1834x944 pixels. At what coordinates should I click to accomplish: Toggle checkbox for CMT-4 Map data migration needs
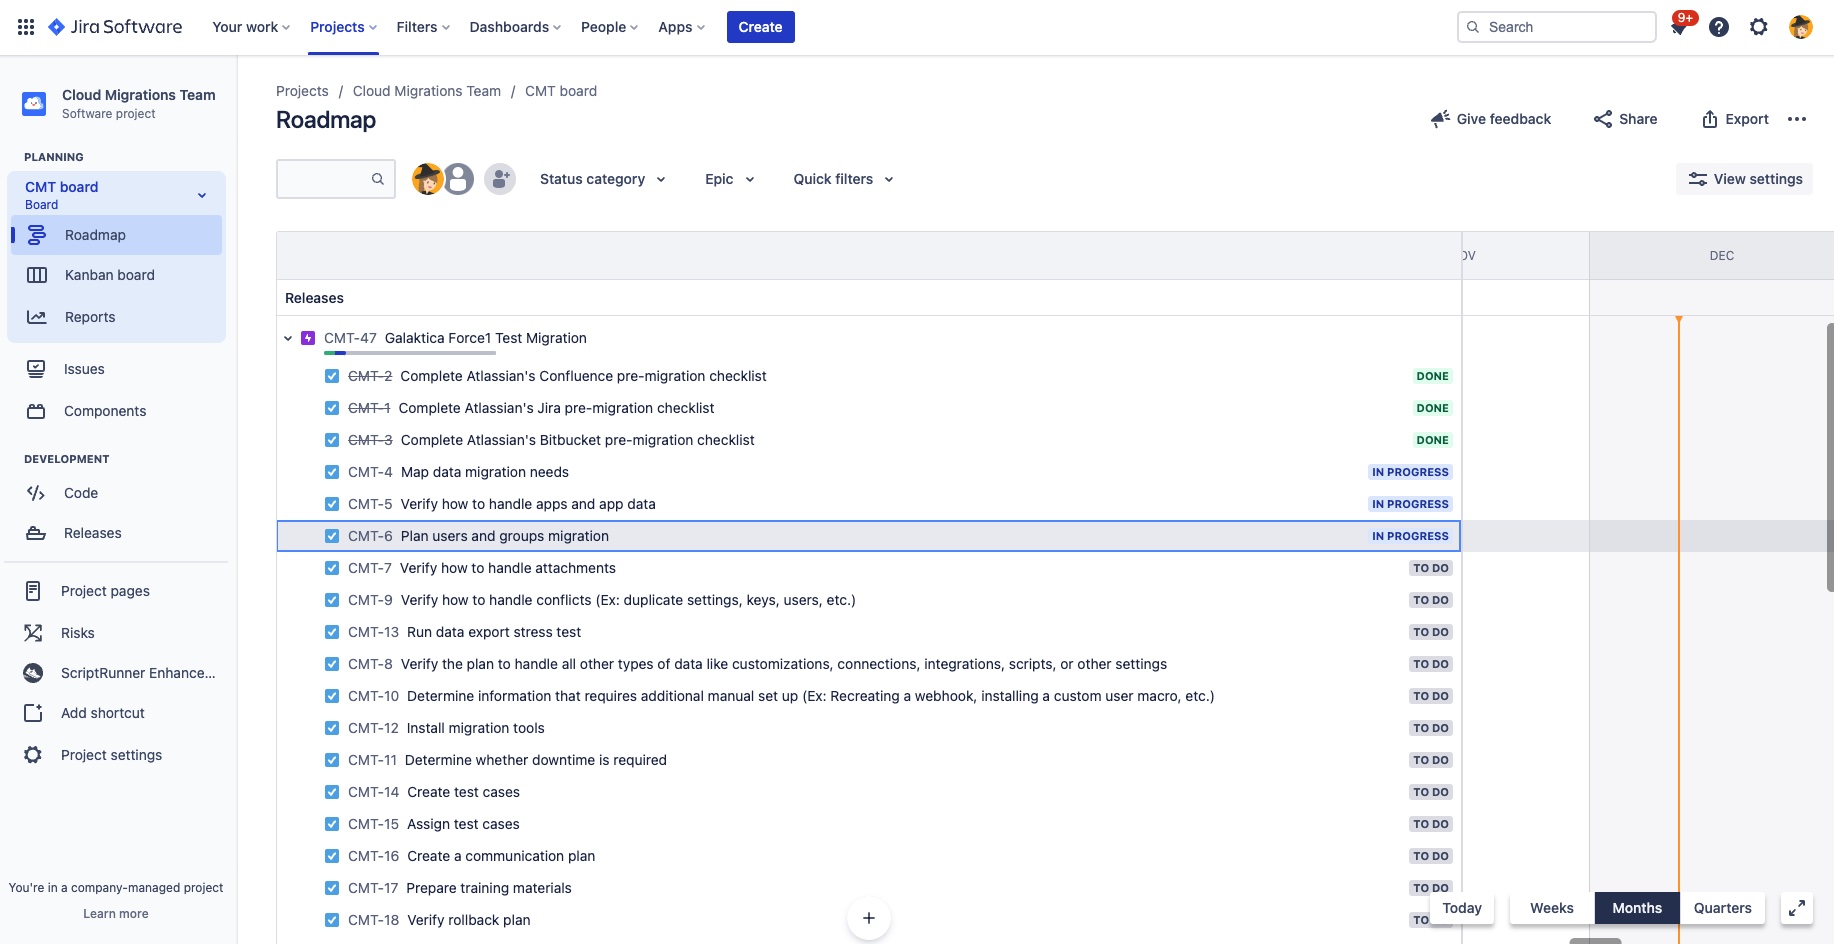coord(332,472)
